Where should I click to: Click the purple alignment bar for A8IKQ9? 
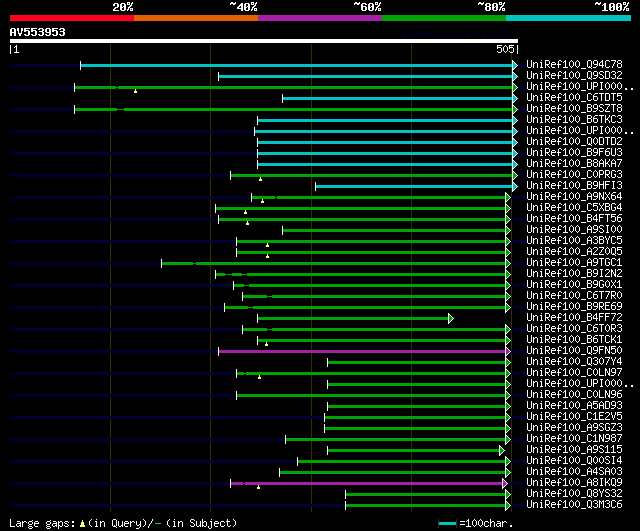pyautogui.click(x=367, y=484)
